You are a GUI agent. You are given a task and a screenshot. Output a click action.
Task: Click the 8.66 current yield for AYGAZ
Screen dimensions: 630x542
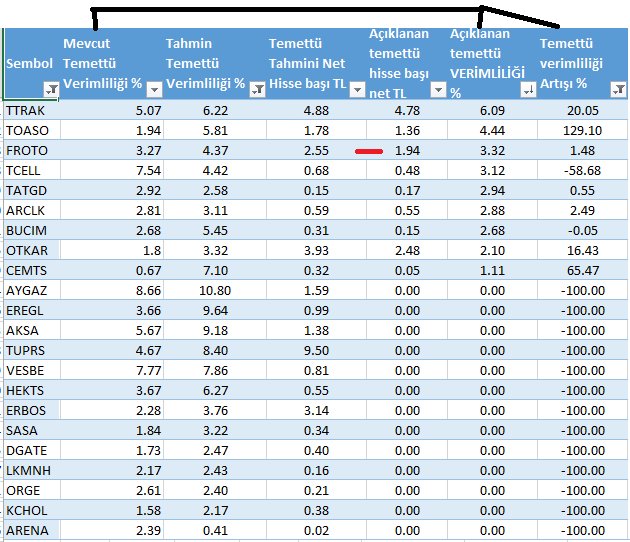pyautogui.click(x=148, y=290)
